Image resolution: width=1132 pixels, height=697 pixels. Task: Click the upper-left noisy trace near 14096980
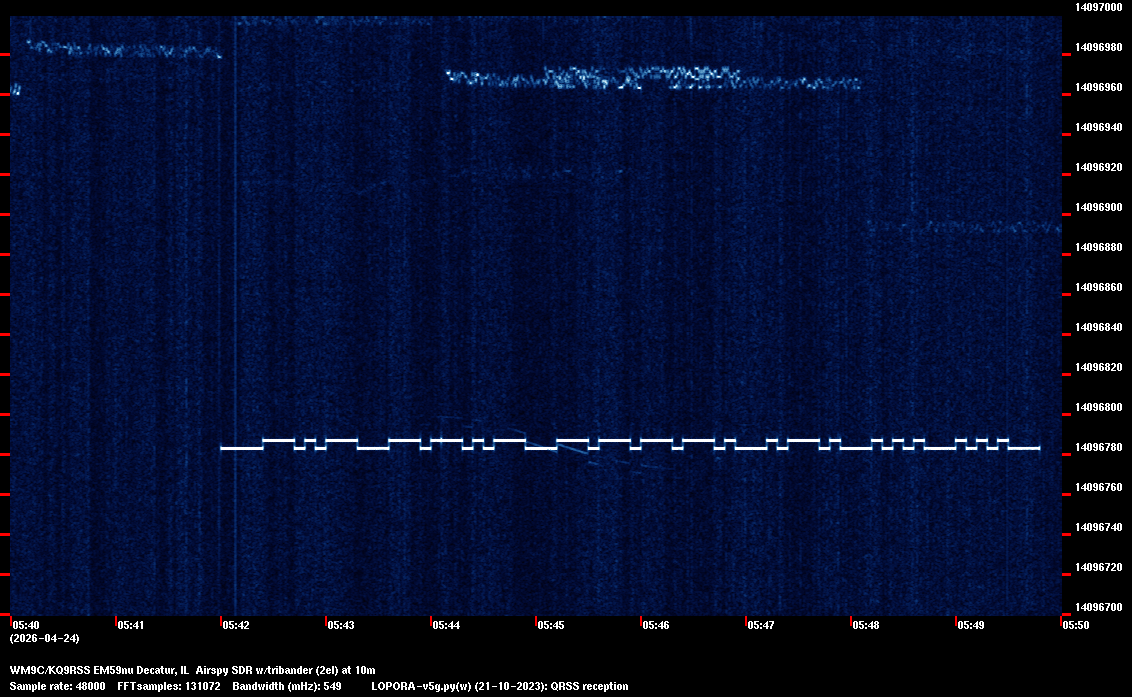pos(120,49)
